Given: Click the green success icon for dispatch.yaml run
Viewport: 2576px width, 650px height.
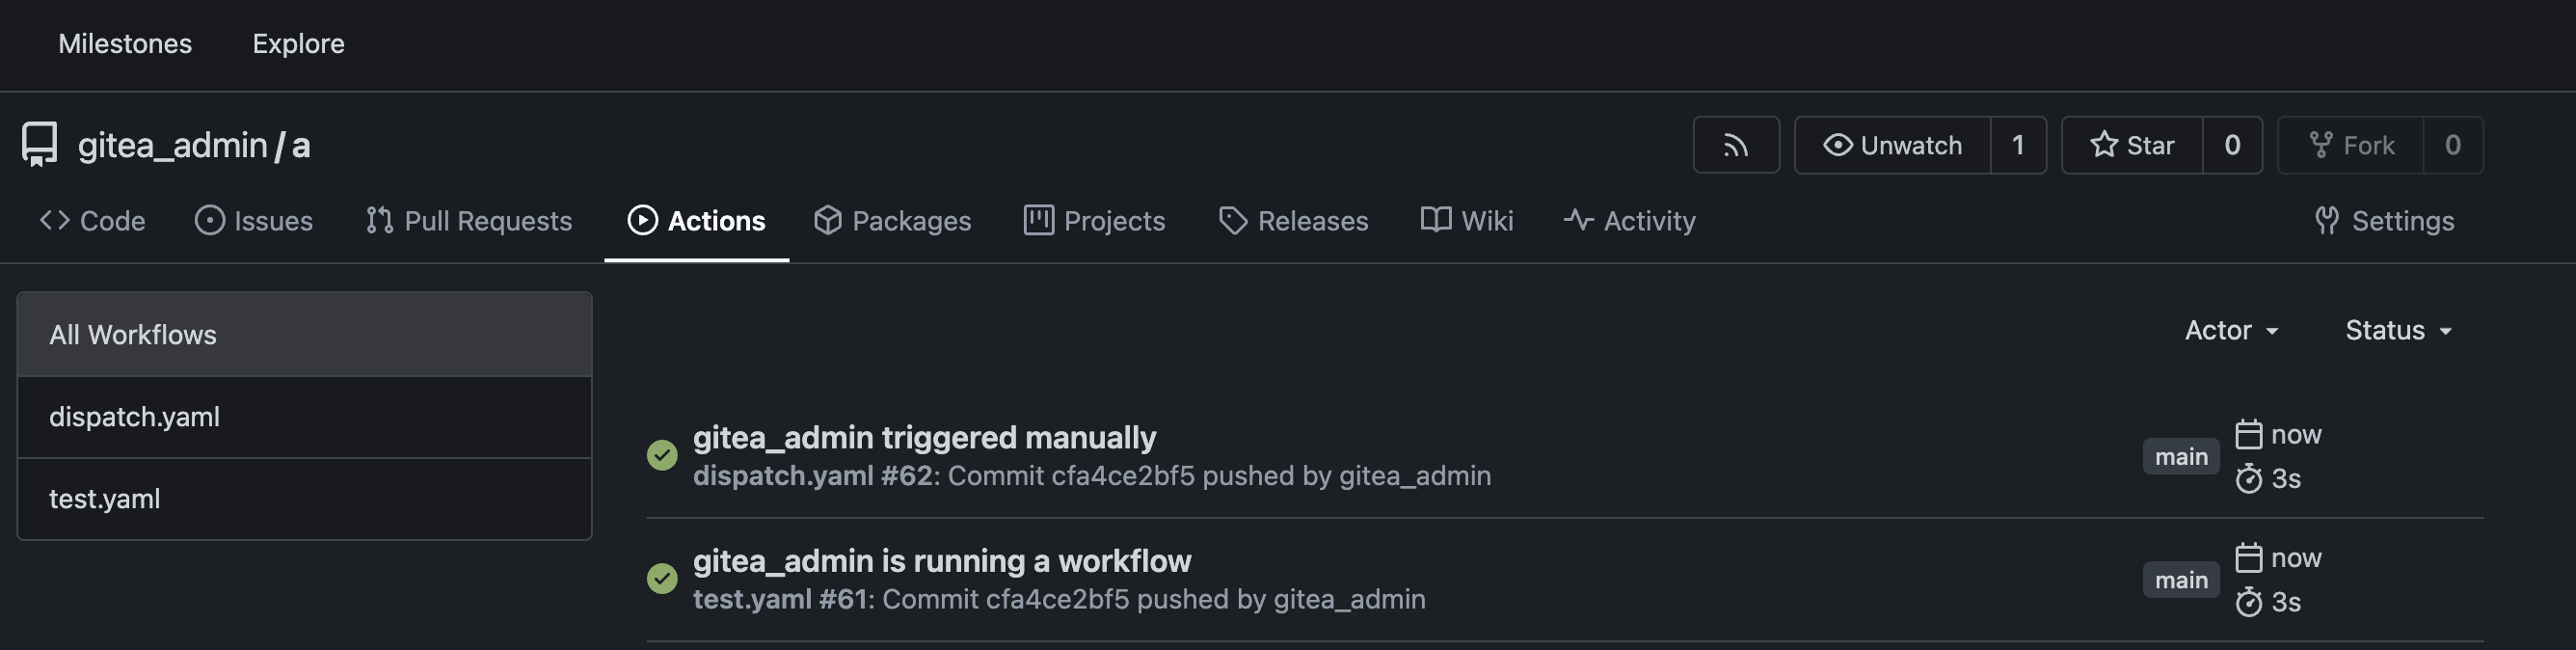Looking at the screenshot, I should coord(662,456).
